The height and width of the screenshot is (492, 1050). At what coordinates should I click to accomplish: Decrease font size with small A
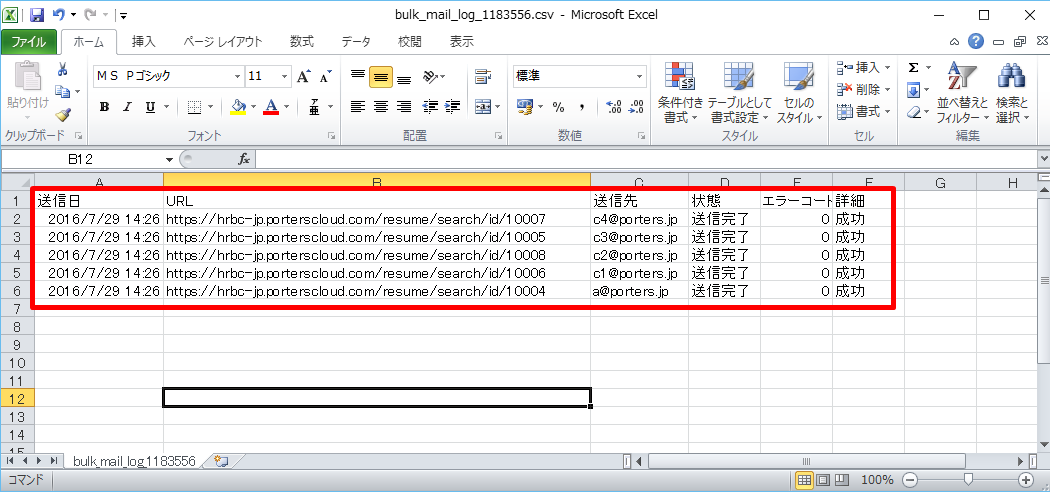325,76
